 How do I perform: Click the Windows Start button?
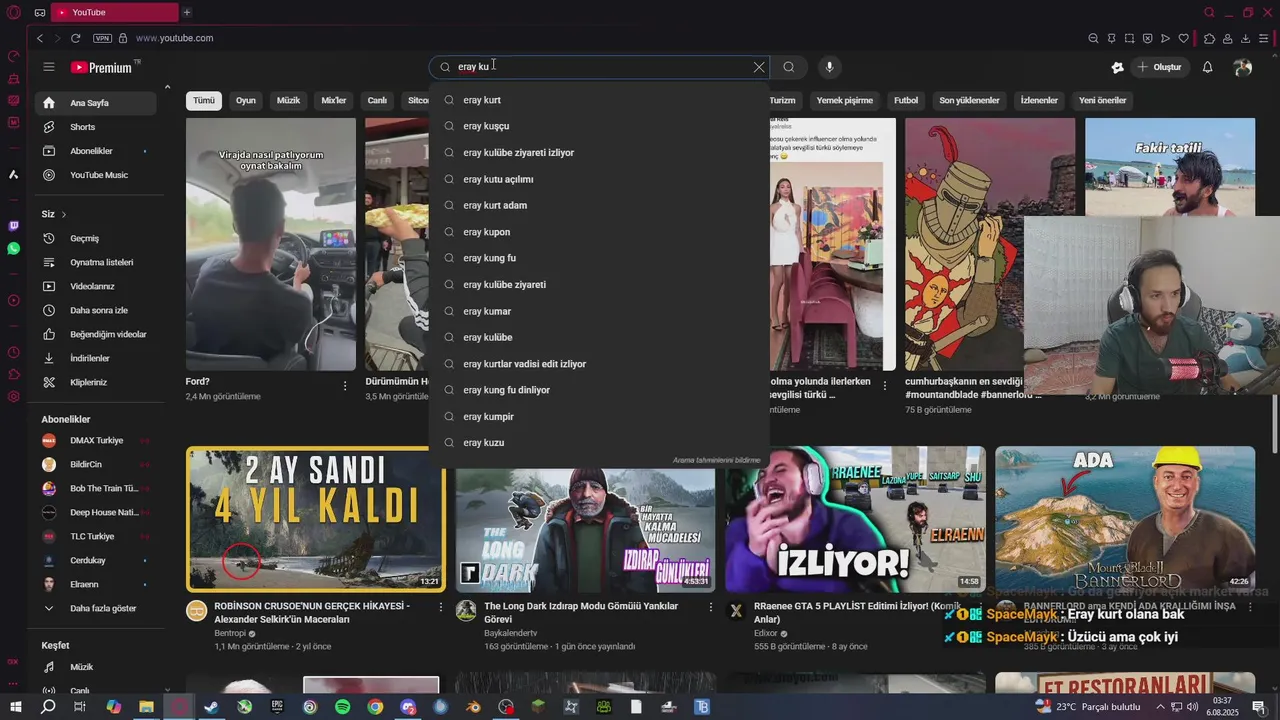coord(15,707)
